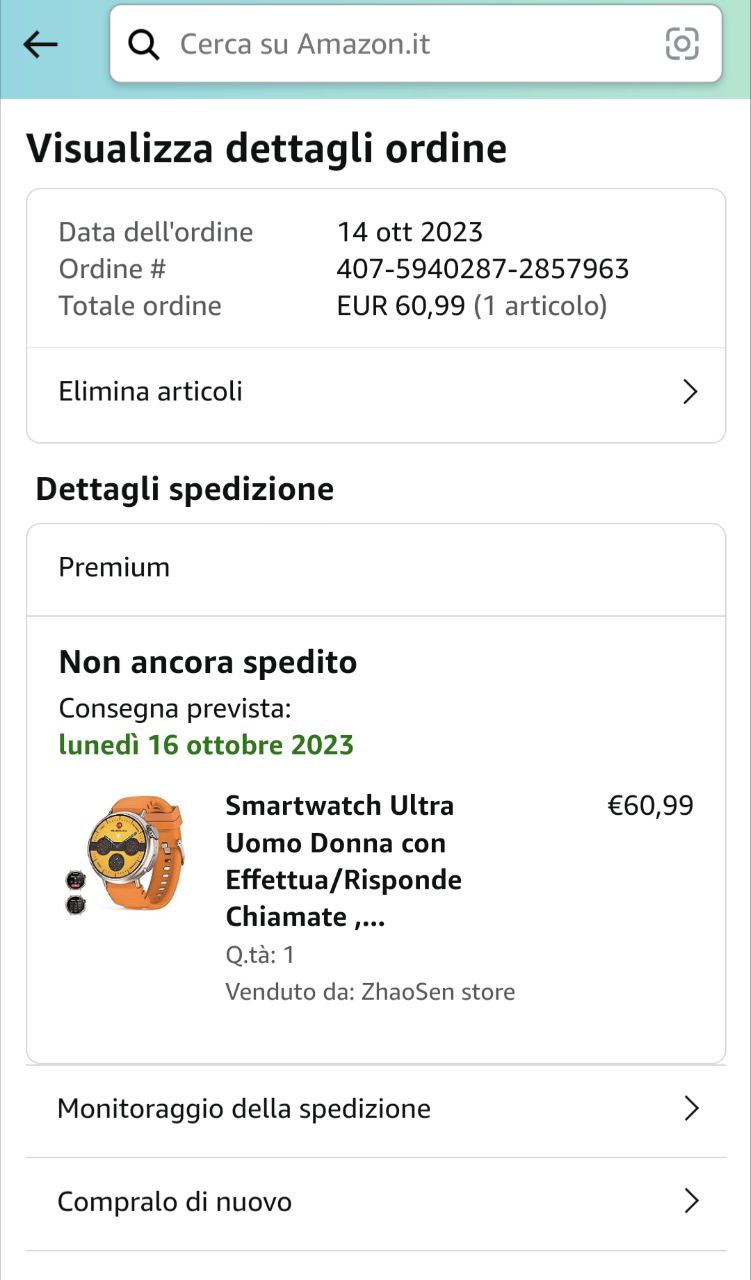The width and height of the screenshot is (751, 1280).
Task: Focus the Cerca su Amazon.it field
Action: [x=400, y=44]
